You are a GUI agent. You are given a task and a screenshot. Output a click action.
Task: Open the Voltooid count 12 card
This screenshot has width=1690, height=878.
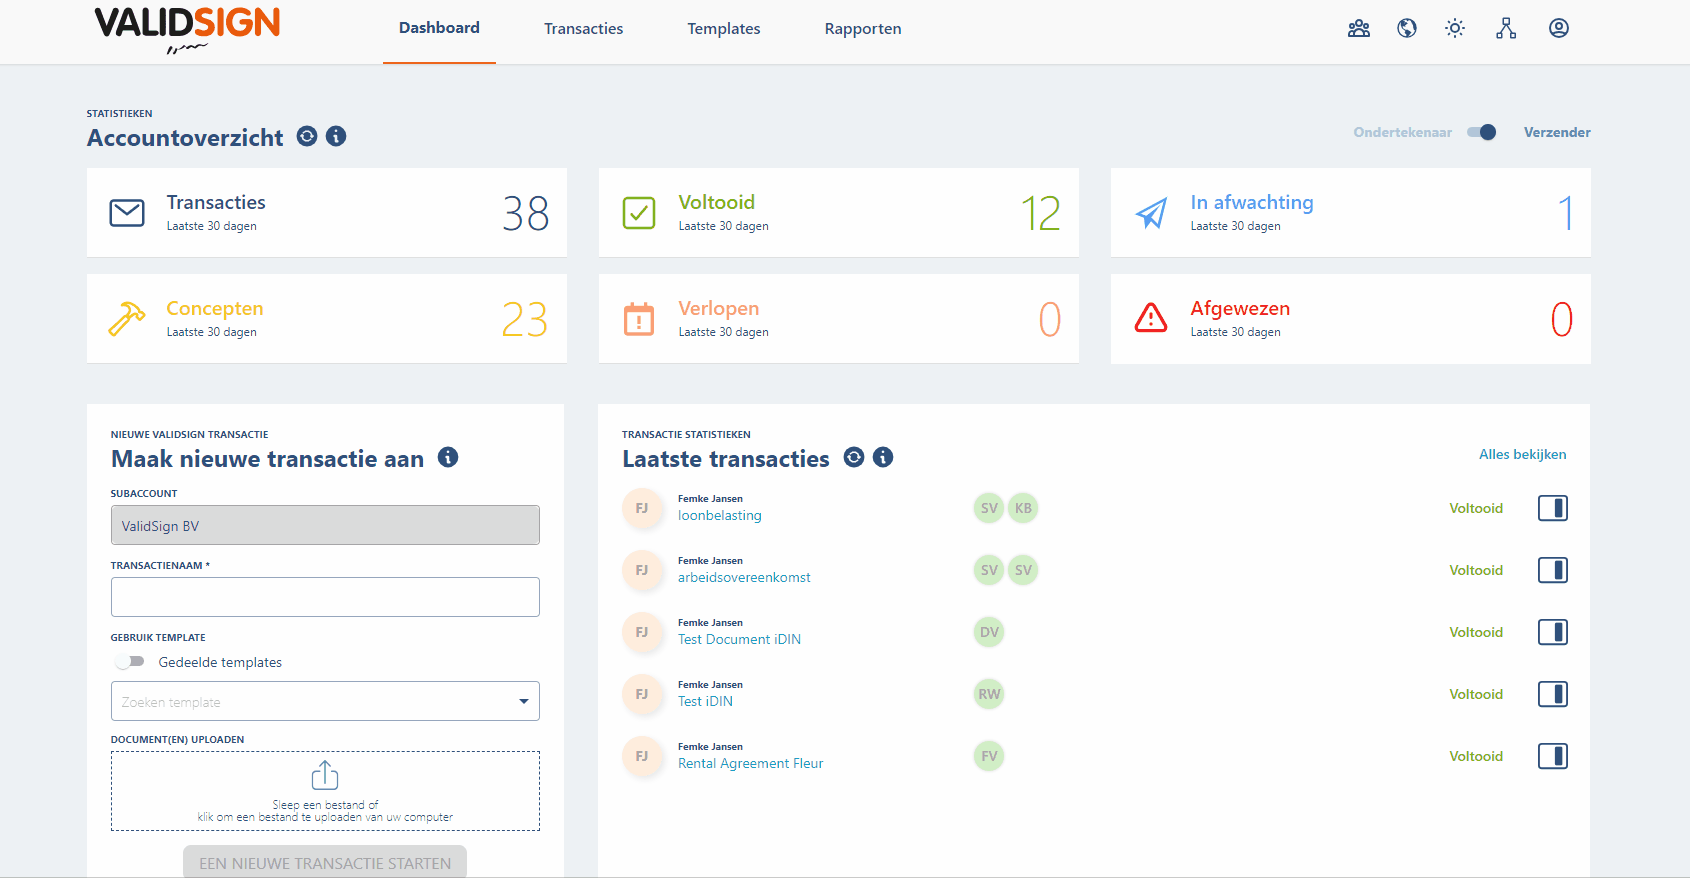click(x=839, y=213)
